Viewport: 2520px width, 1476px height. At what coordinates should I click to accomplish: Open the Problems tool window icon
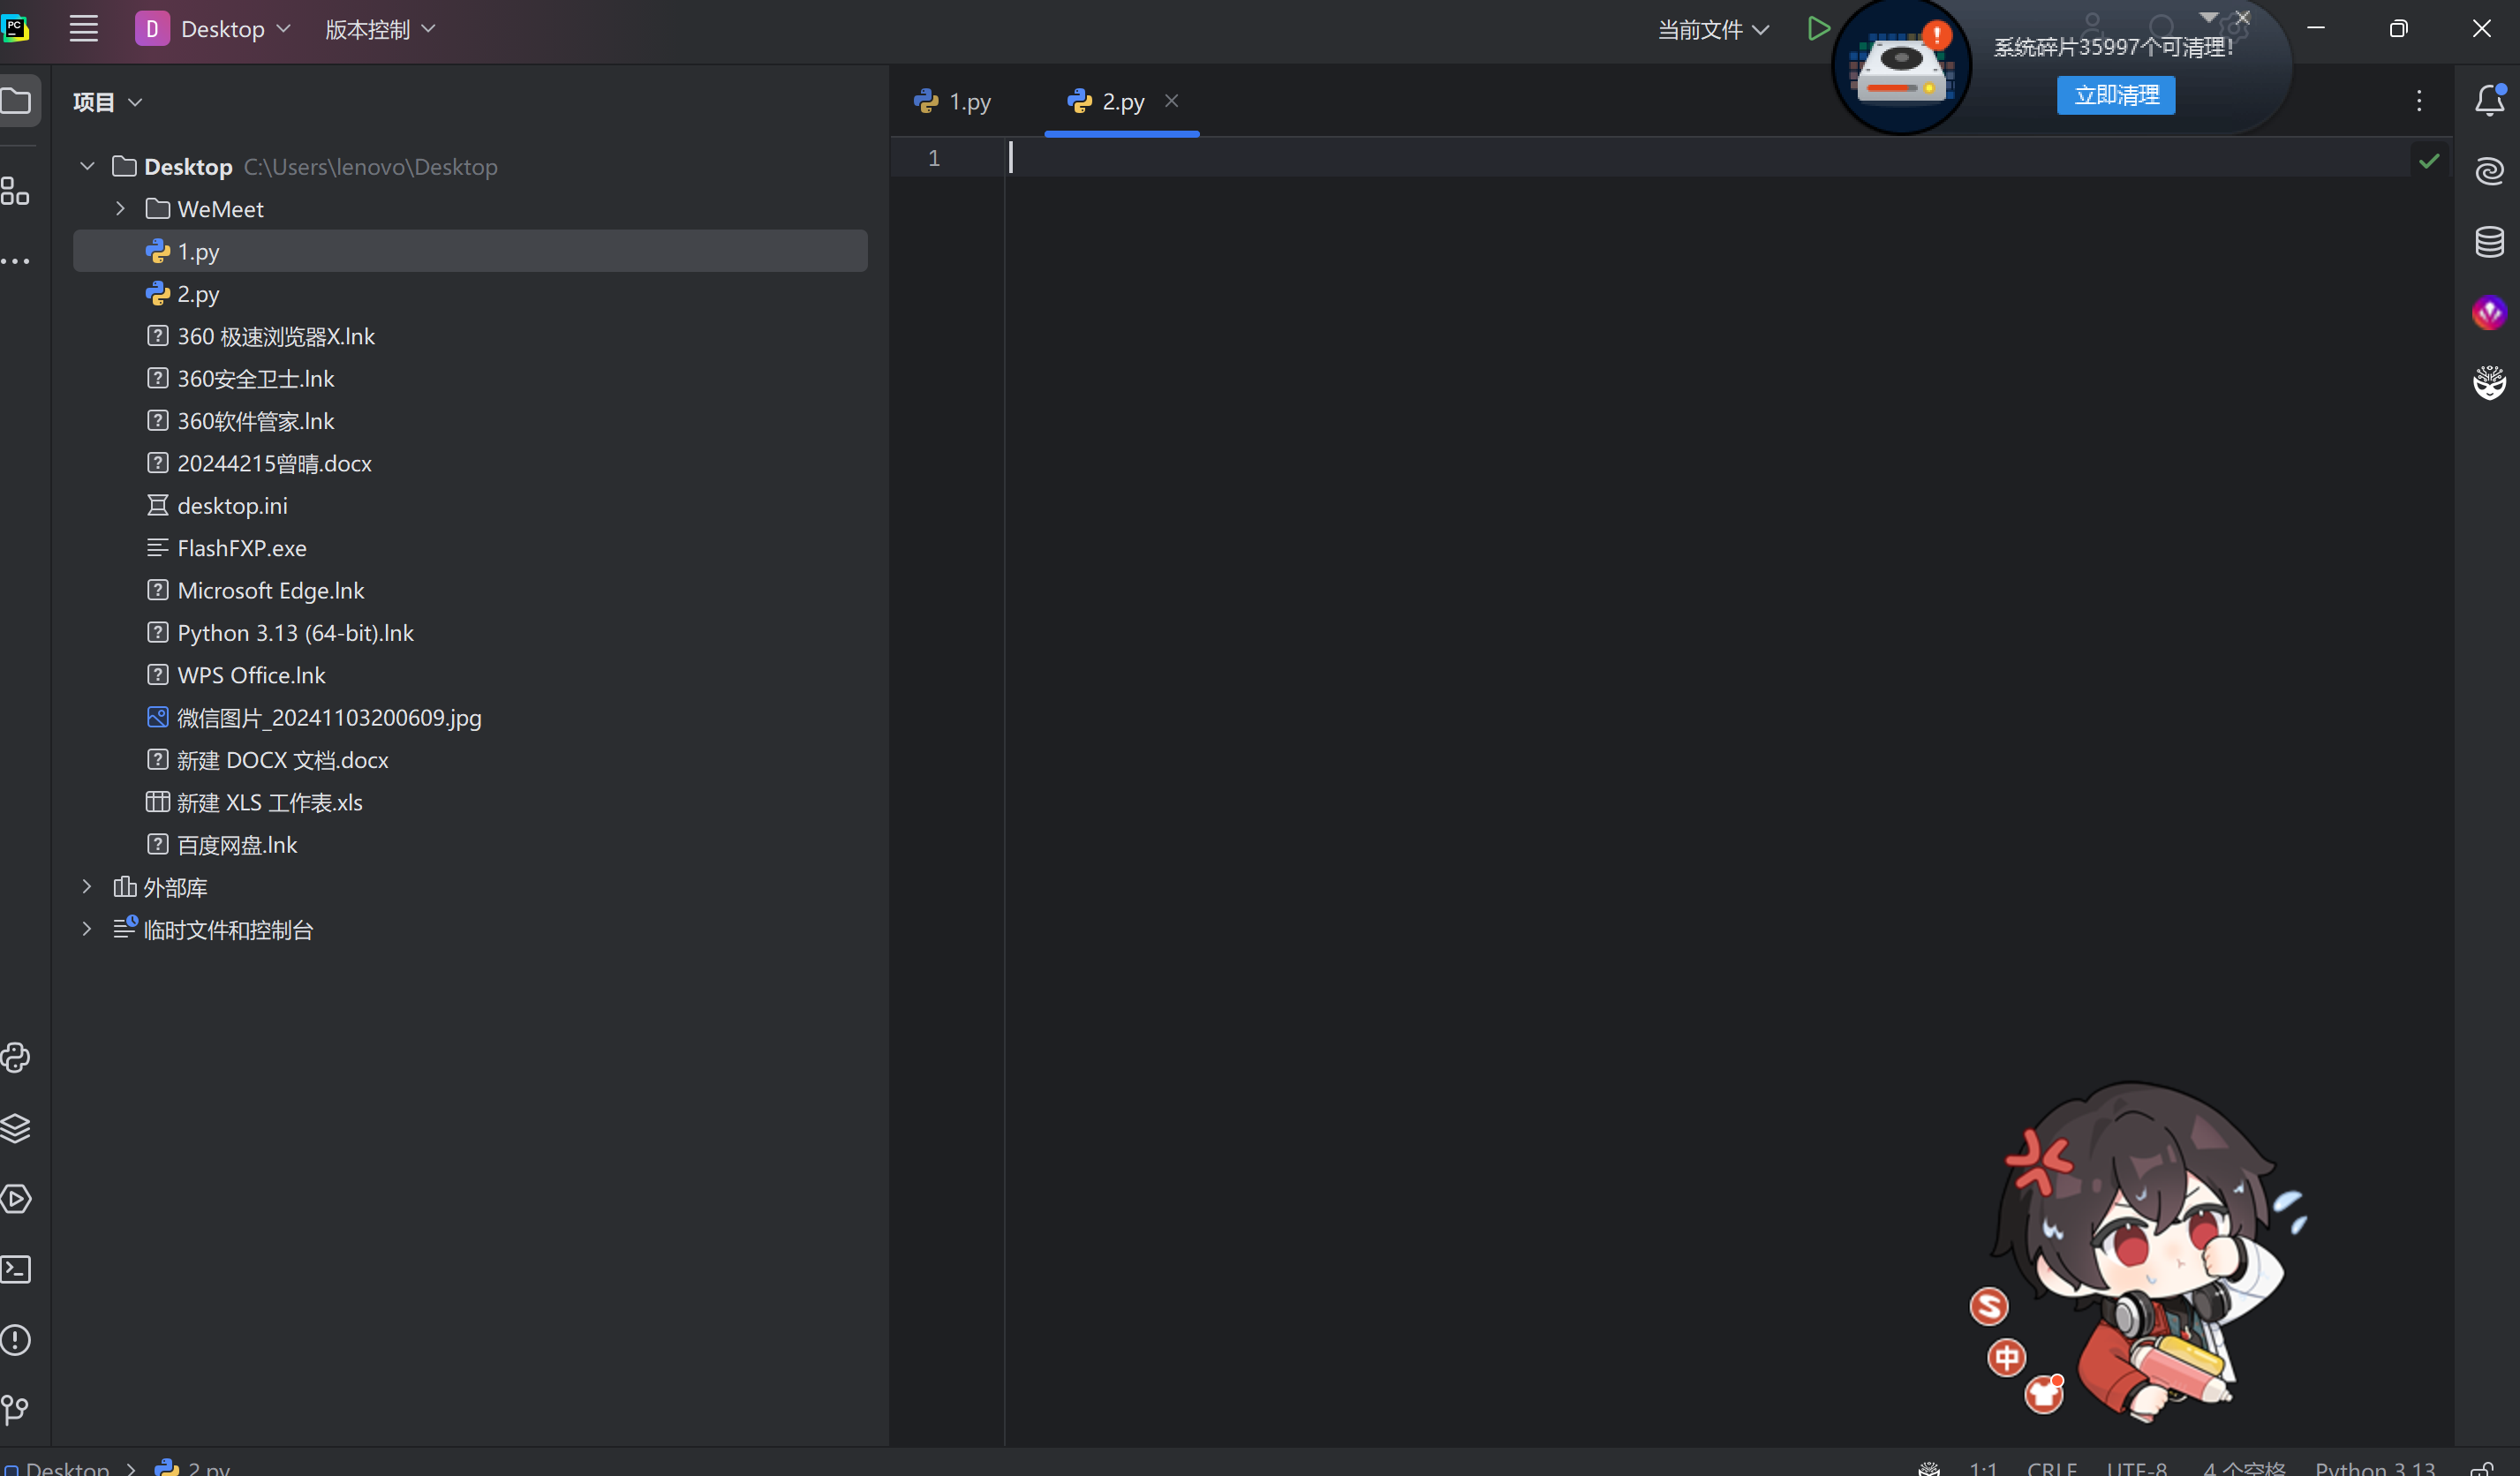(16, 1340)
